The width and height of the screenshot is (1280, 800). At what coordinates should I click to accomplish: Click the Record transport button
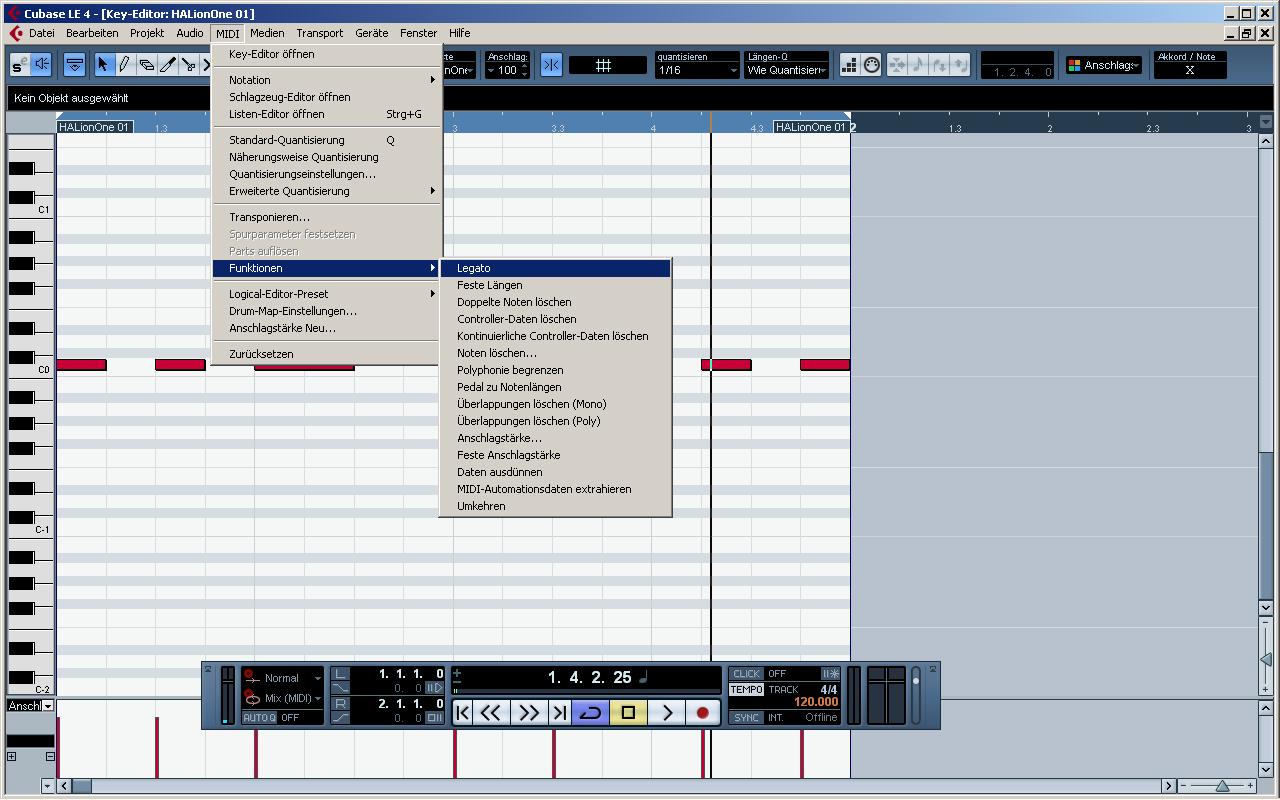pos(703,712)
